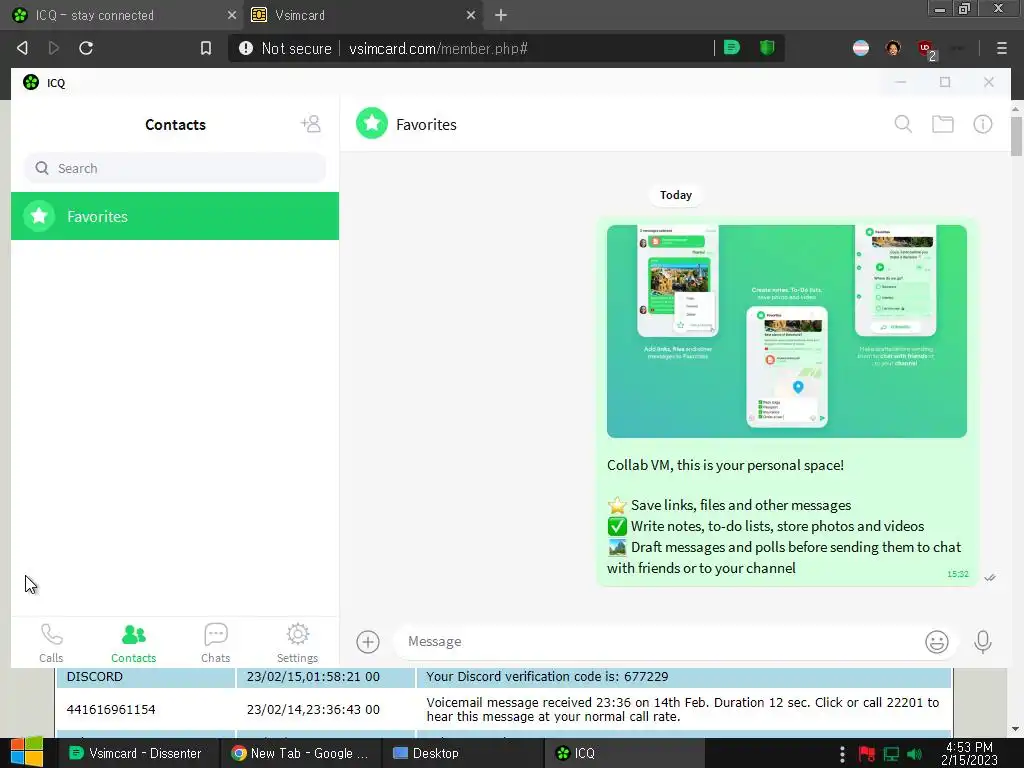
Task: Switch to the Vsimcard browser tab
Action: (362, 15)
